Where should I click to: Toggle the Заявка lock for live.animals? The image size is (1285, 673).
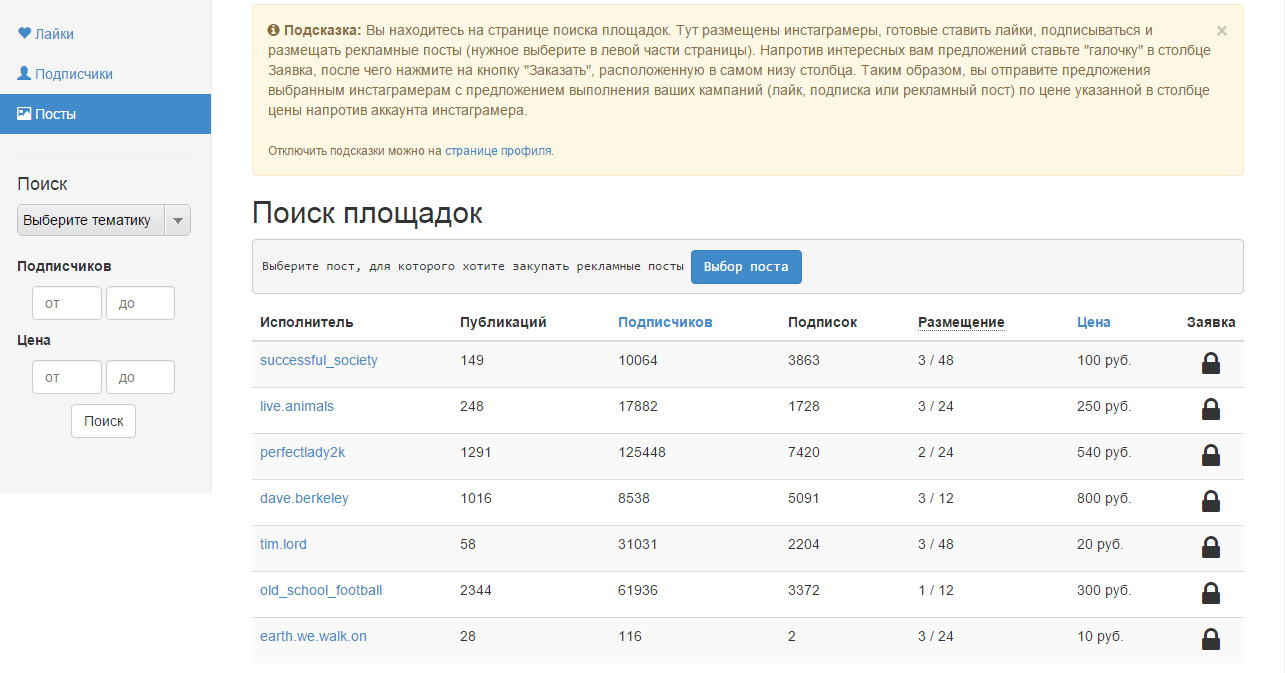1211,409
